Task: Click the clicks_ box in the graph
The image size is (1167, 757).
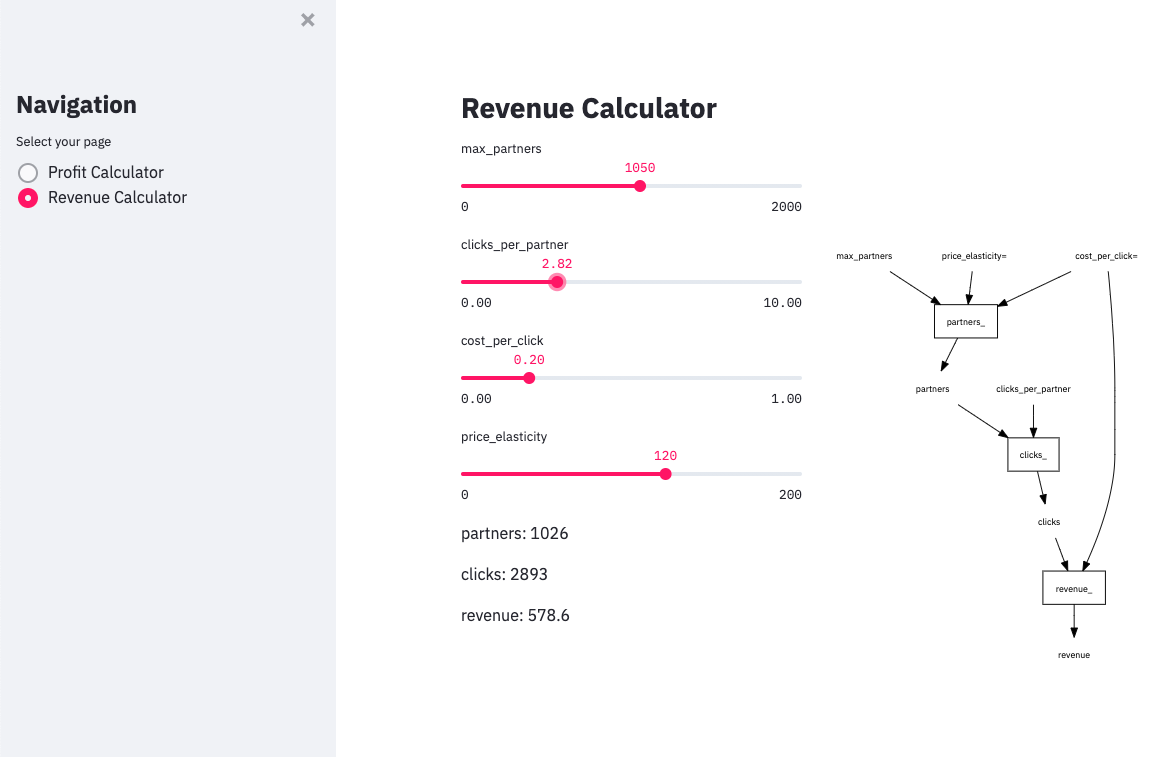Action: tap(1032, 454)
